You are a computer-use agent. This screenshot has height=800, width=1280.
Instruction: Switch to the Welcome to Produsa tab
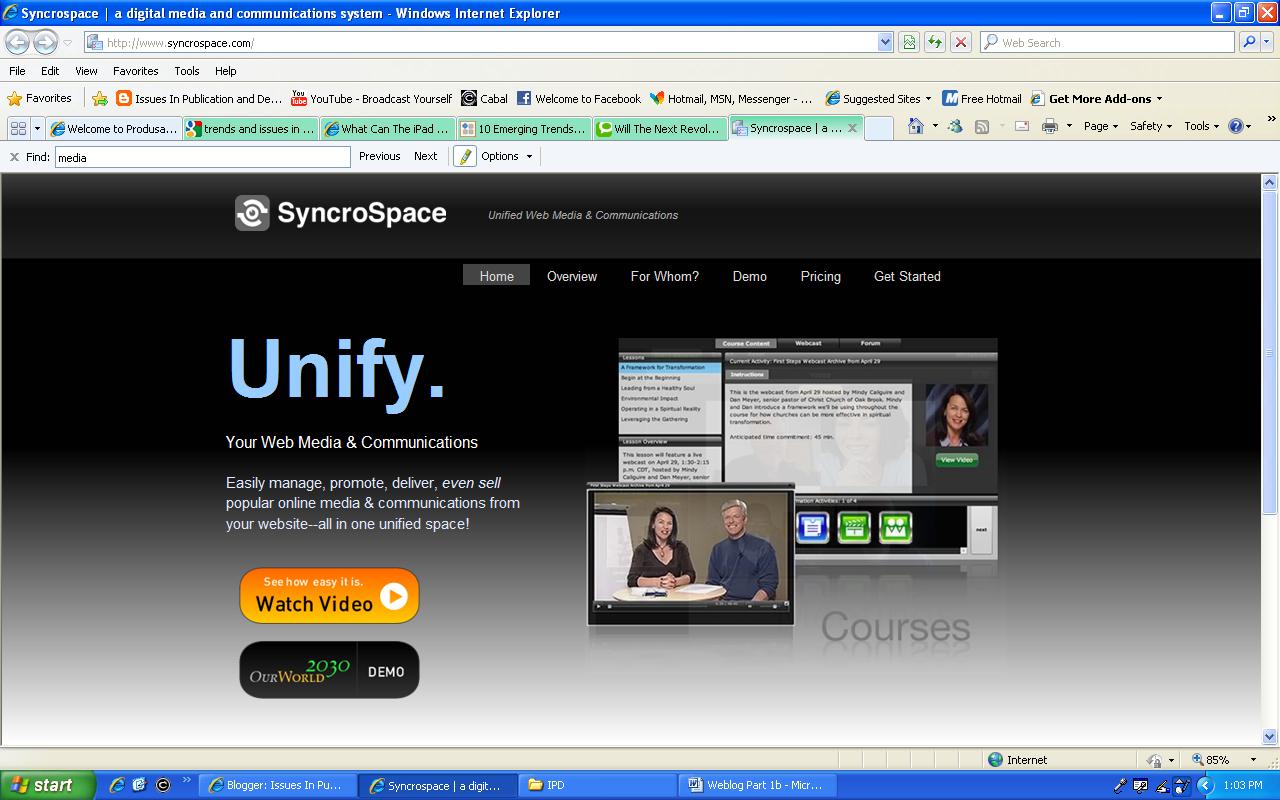click(x=113, y=128)
